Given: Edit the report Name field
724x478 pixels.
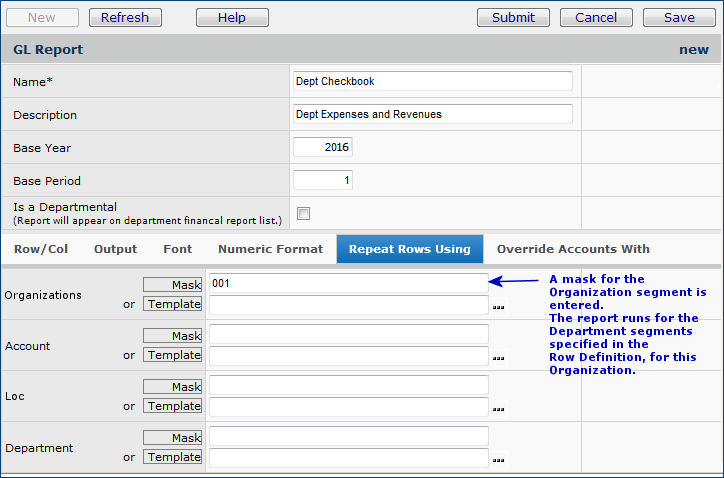Looking at the screenshot, I should 432,81.
